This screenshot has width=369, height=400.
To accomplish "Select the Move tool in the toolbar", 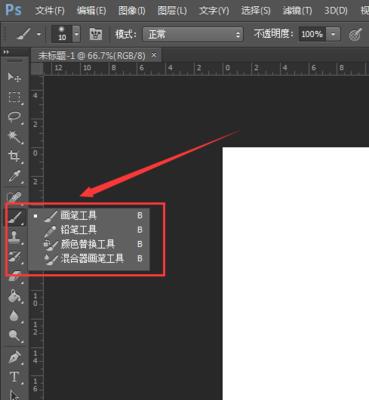I will point(14,78).
